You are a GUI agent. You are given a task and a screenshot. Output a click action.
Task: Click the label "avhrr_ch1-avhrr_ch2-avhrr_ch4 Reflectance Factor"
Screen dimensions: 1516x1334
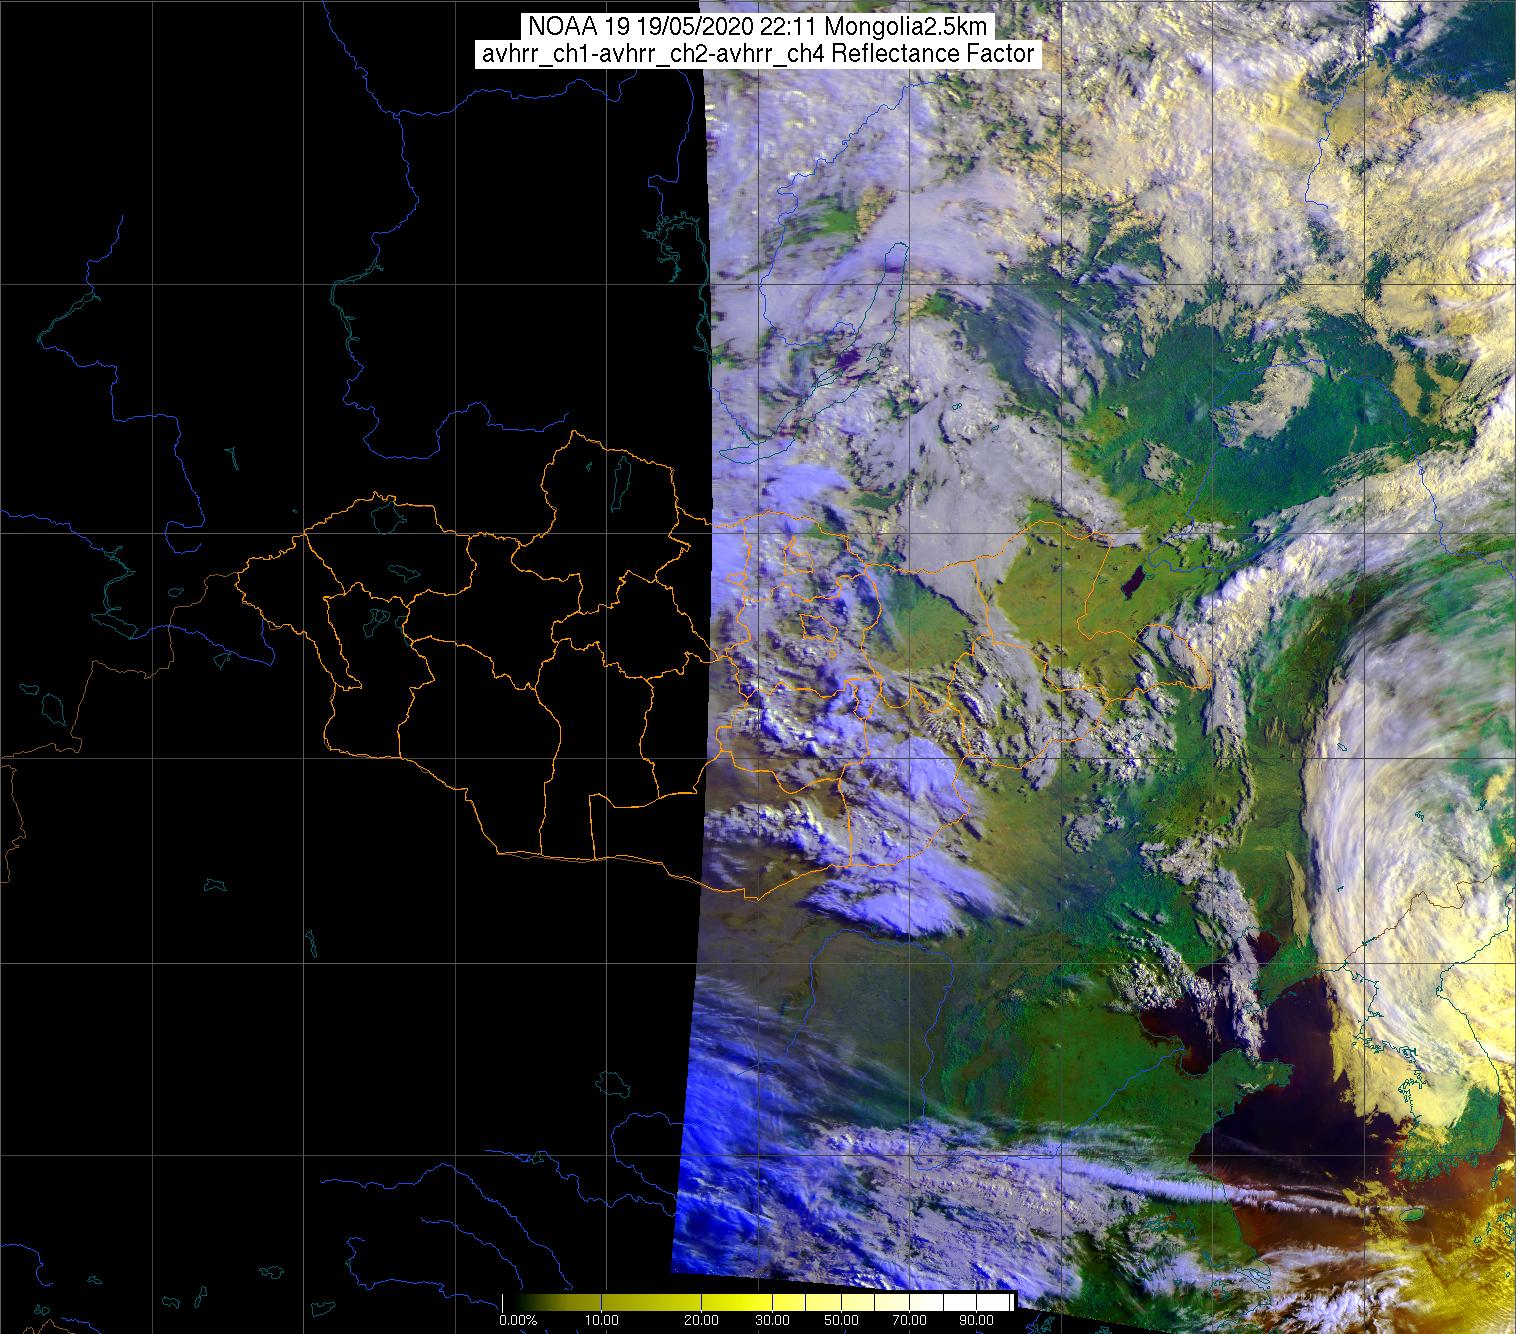[x=757, y=54]
